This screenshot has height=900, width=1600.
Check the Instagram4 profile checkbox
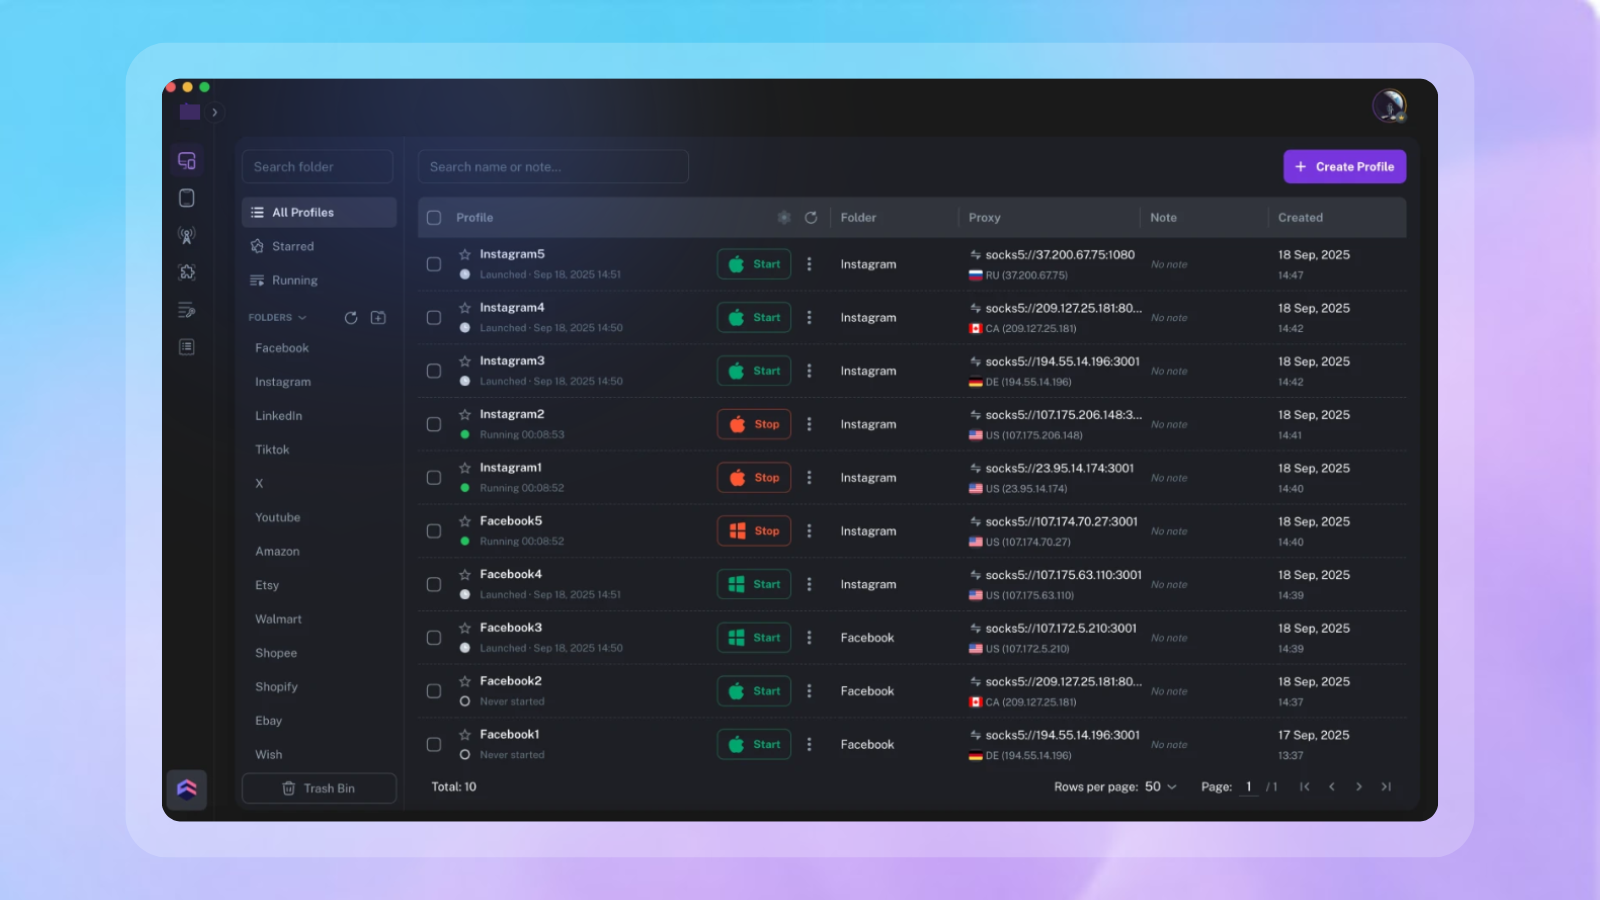(434, 318)
